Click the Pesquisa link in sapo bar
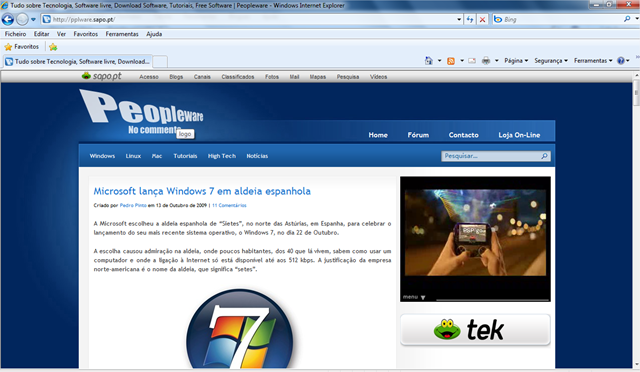Screen dimensions: 640x372 pos(348,77)
